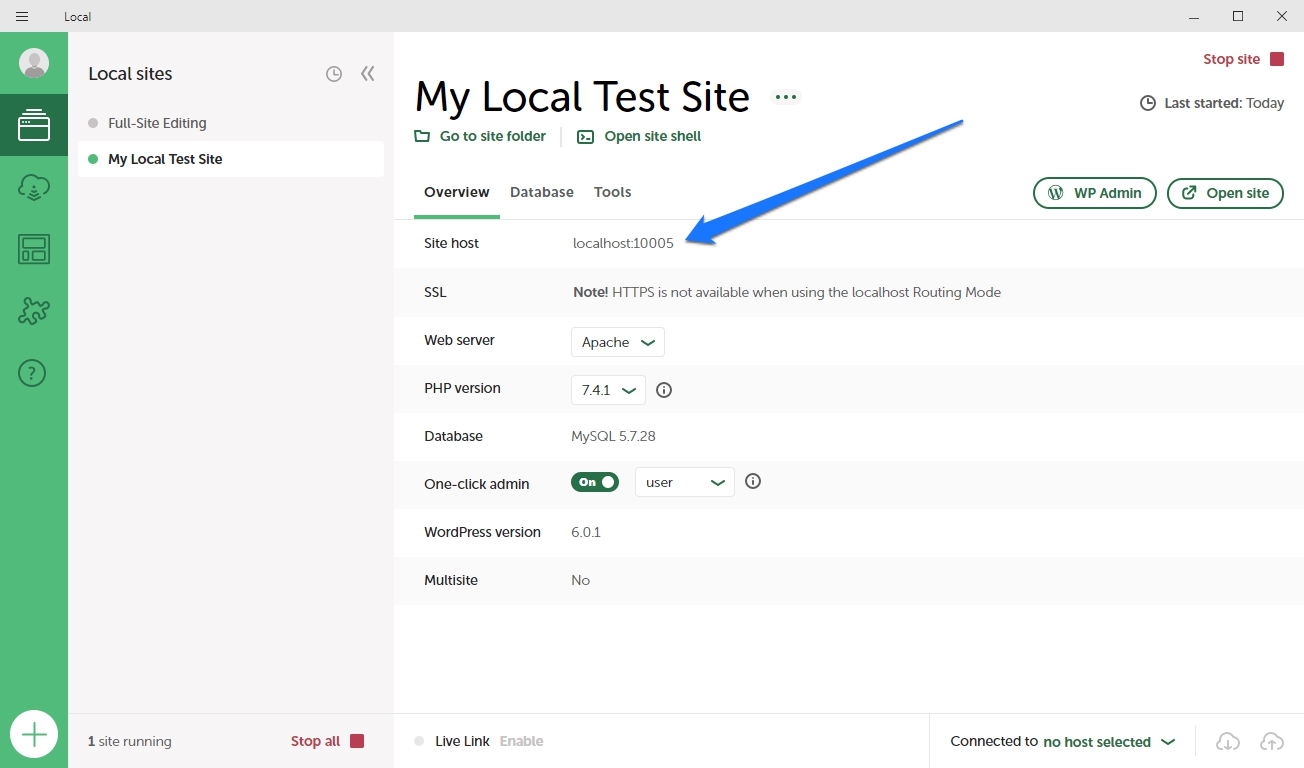This screenshot has width=1304, height=768.
Task: Select Full-Site Editing in site list
Action: (x=157, y=123)
